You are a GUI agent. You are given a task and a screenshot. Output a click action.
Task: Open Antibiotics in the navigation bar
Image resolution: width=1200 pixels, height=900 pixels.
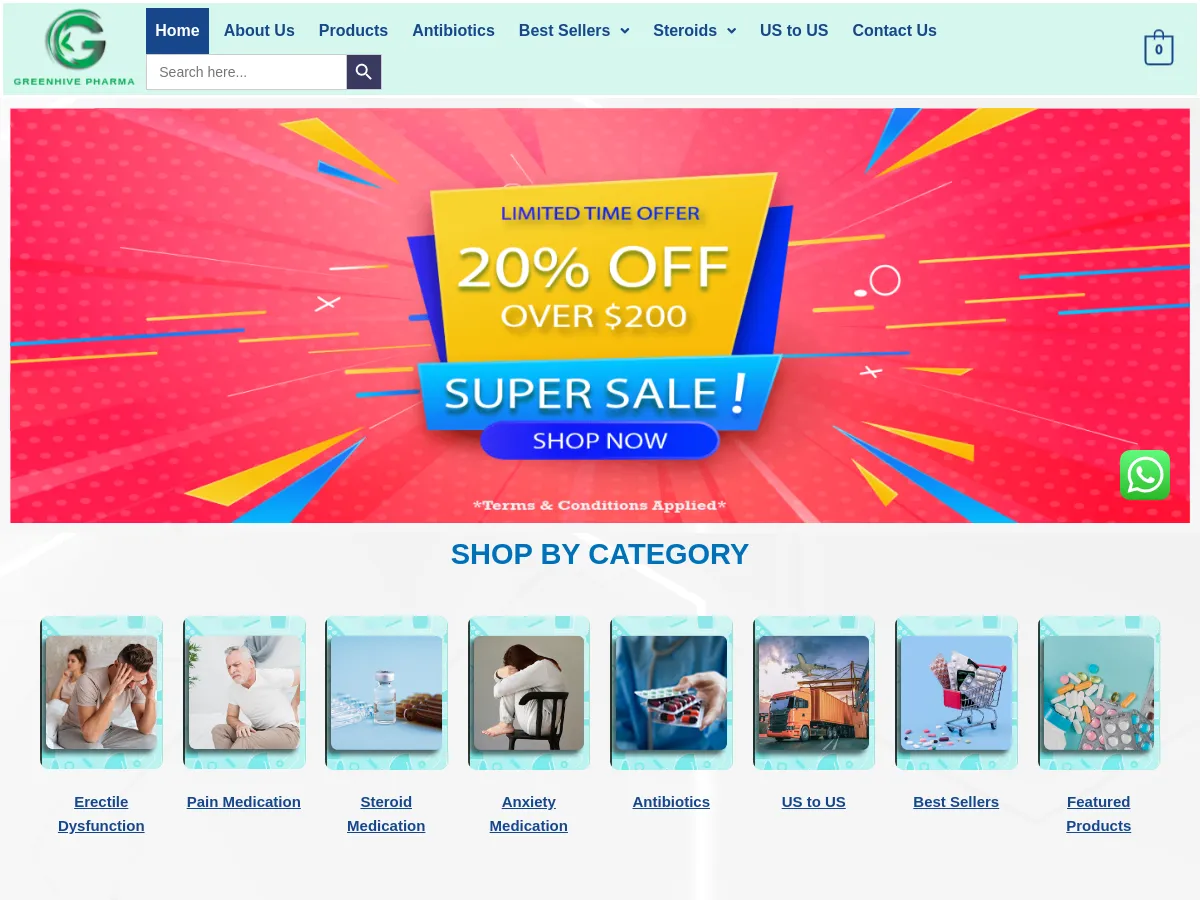point(453,31)
